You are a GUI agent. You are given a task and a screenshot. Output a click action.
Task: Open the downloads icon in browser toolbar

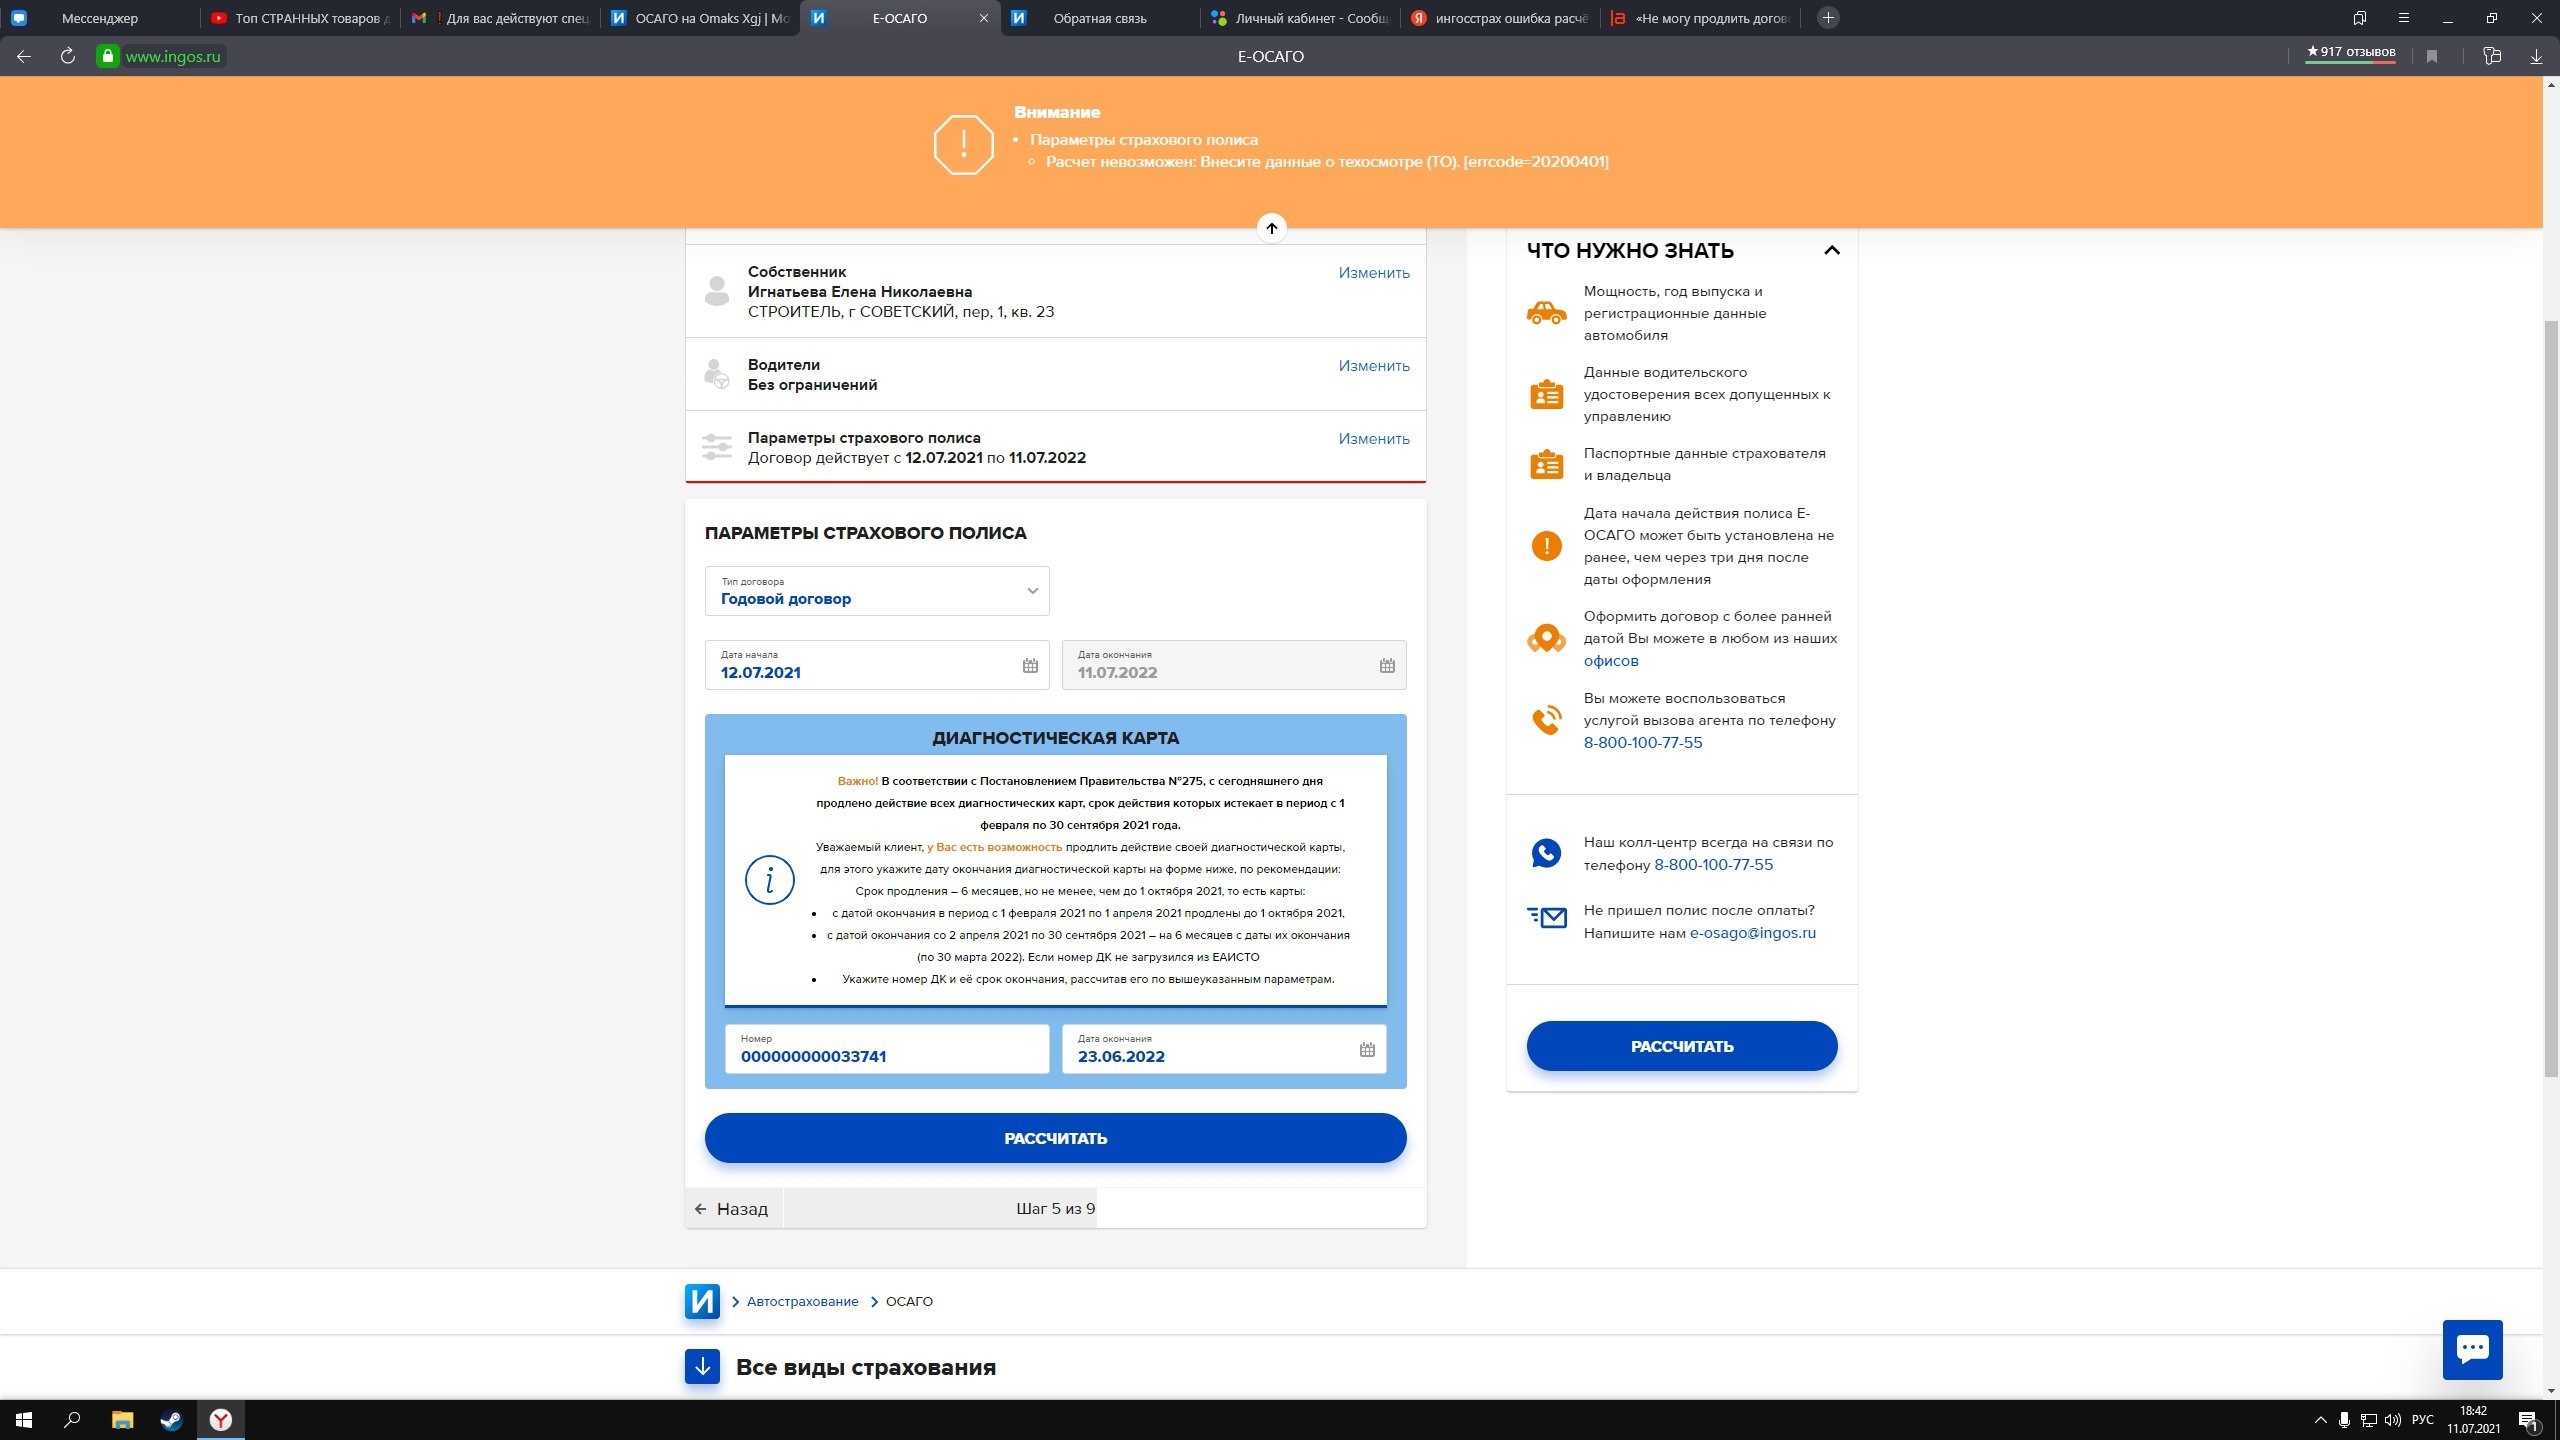coord(2536,57)
